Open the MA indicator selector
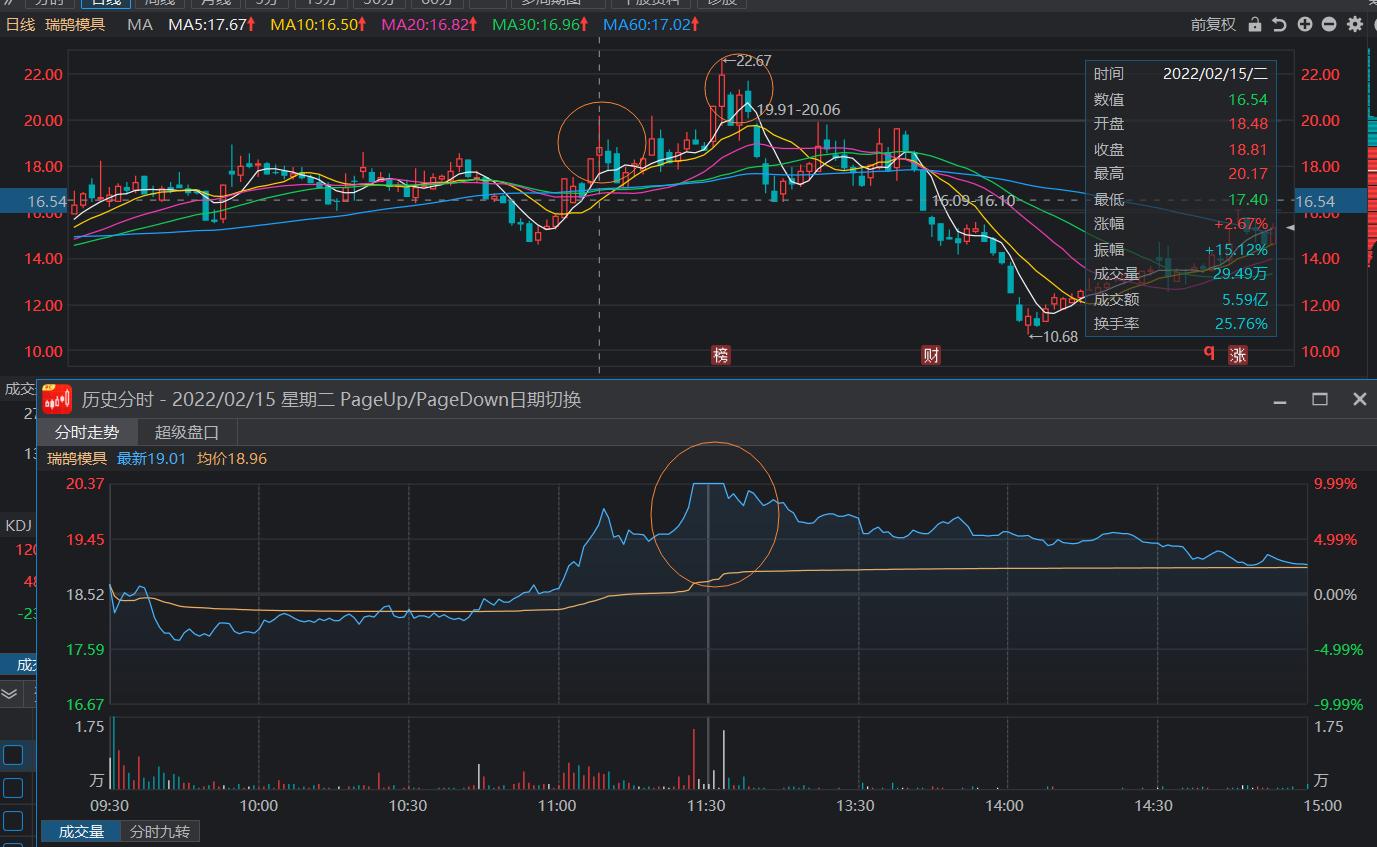 tap(140, 24)
